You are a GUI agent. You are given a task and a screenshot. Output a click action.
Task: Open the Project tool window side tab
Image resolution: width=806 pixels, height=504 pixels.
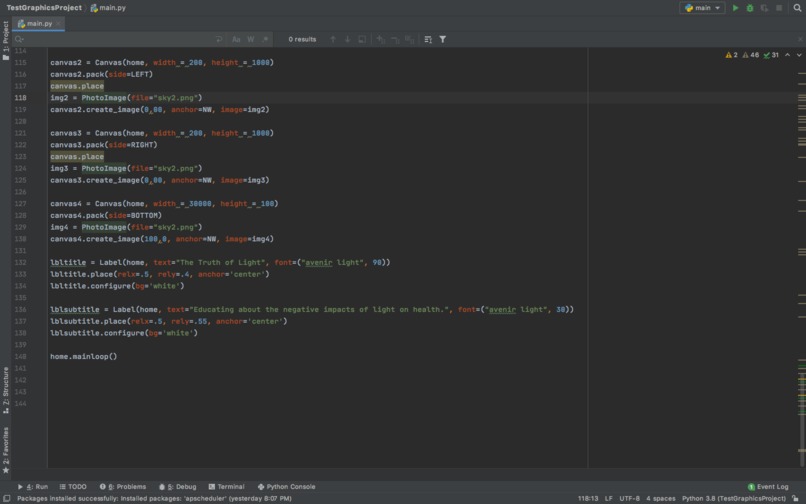[x=6, y=40]
